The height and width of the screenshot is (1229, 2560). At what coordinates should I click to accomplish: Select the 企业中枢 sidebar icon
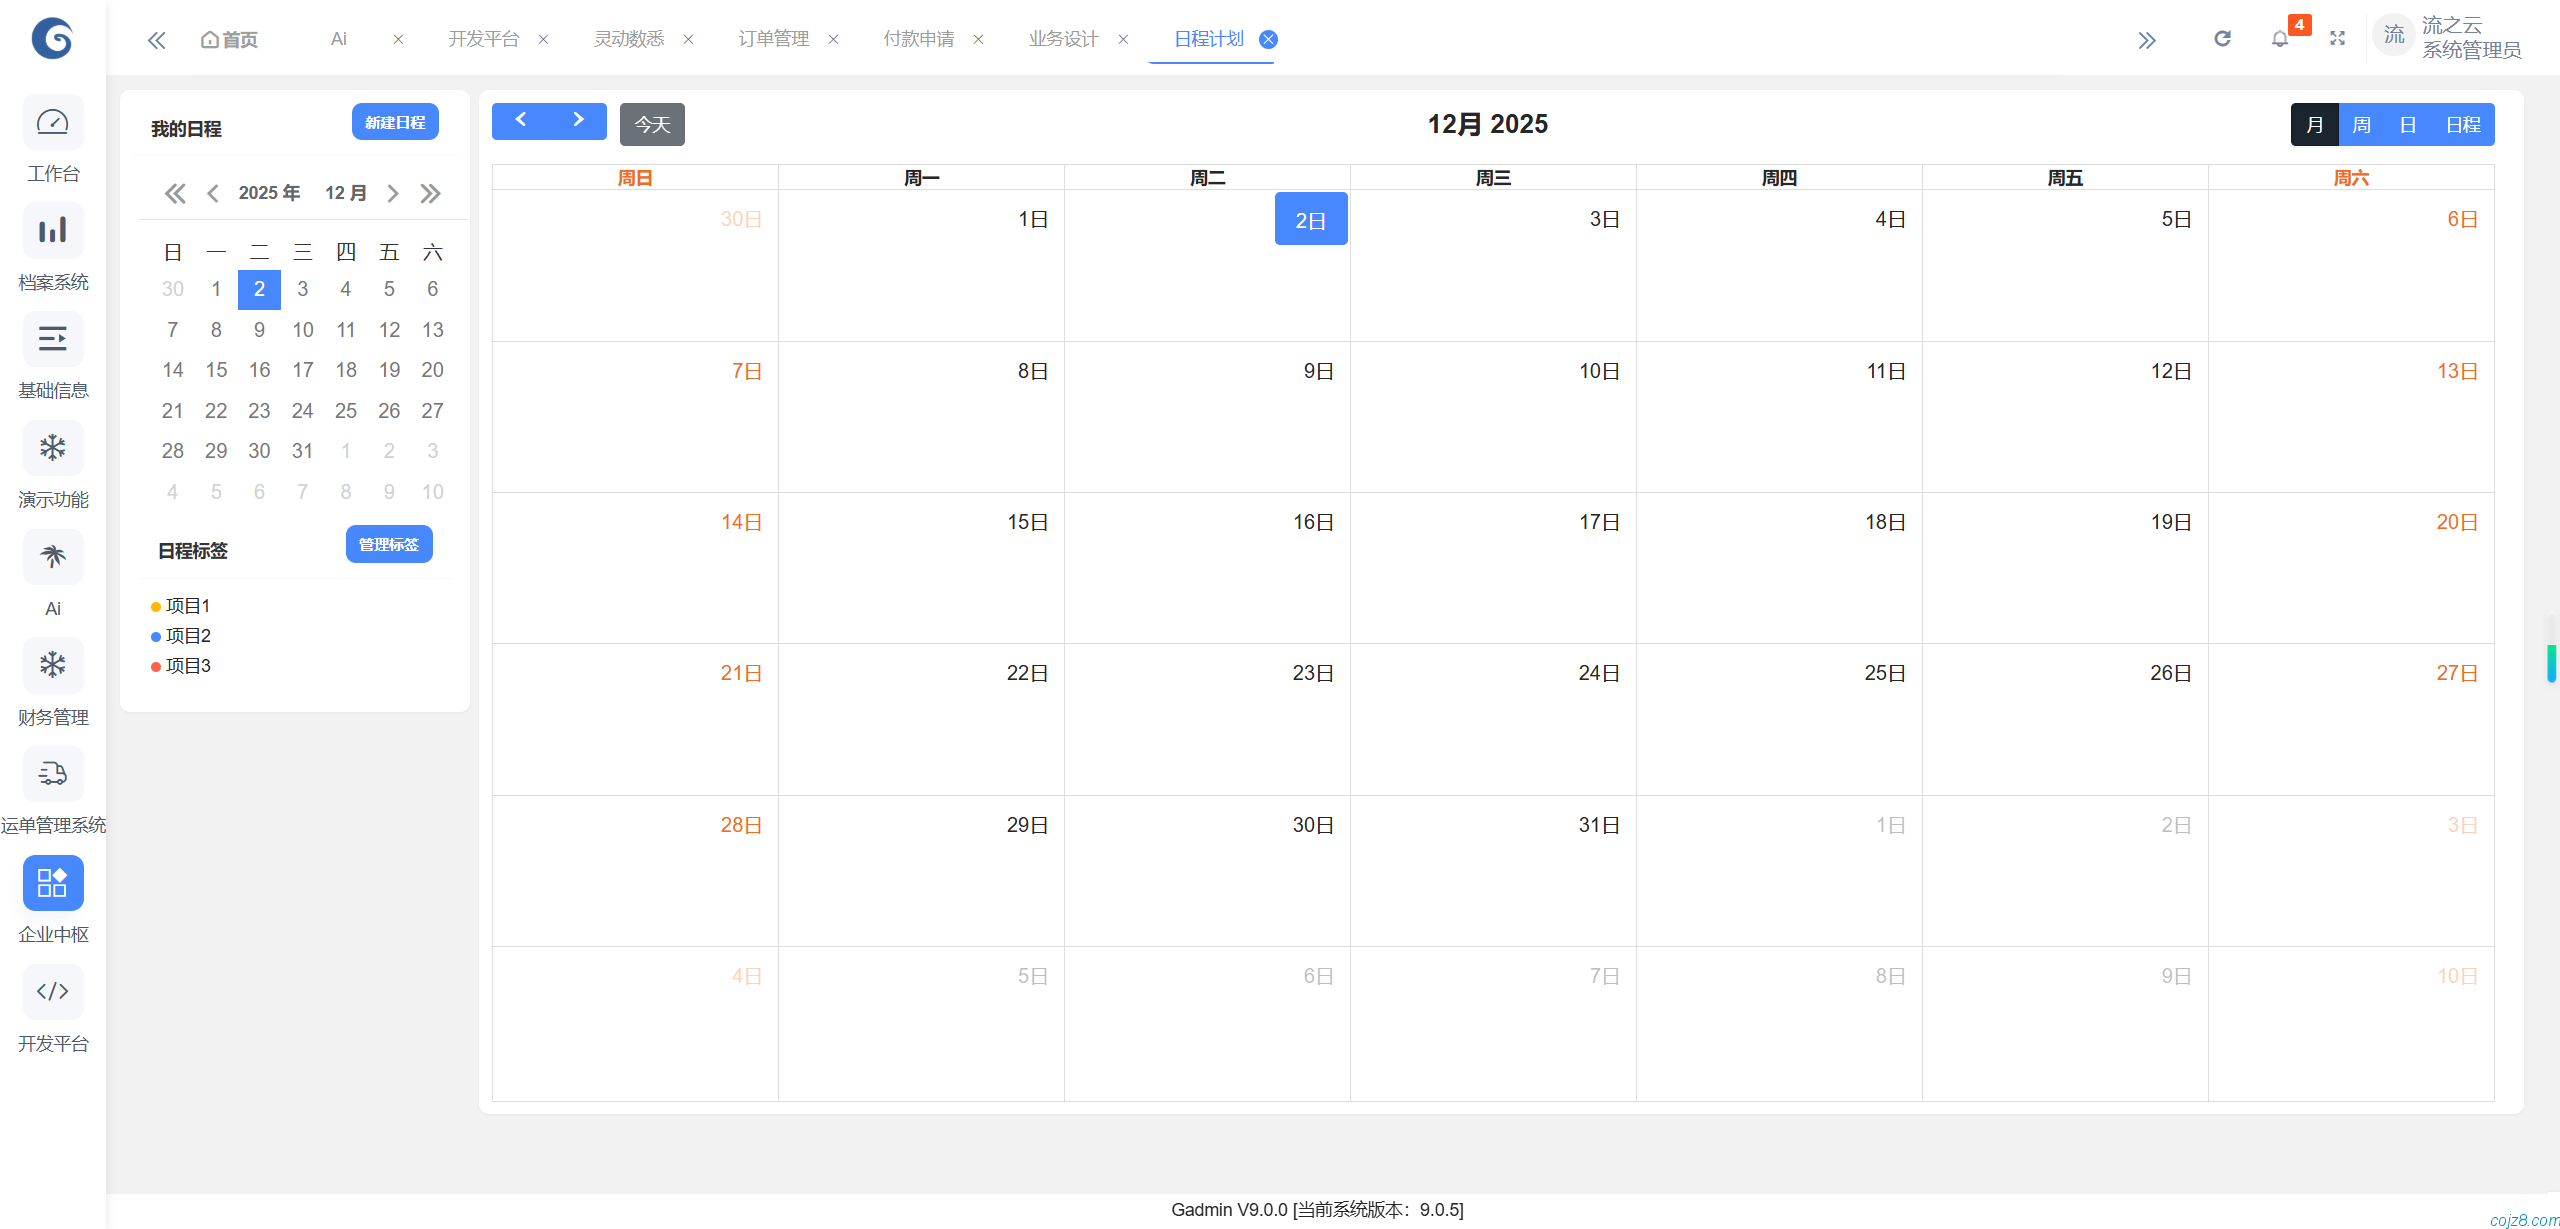52,883
